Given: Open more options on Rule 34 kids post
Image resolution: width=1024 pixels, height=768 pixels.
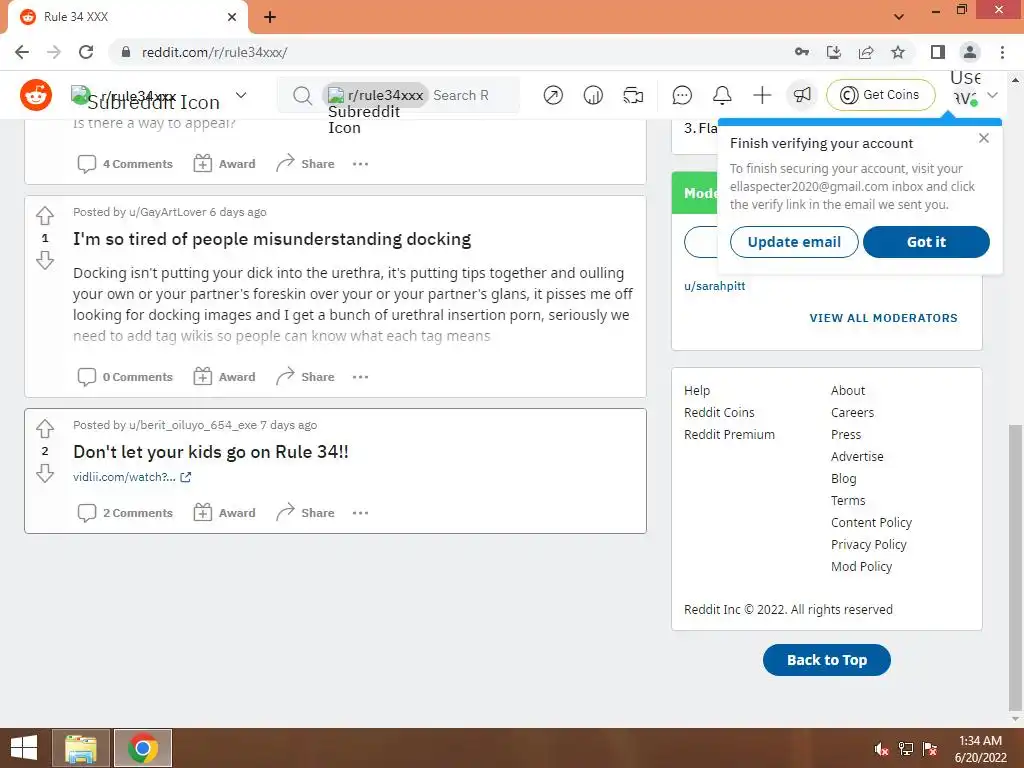Looking at the screenshot, I should (360, 513).
